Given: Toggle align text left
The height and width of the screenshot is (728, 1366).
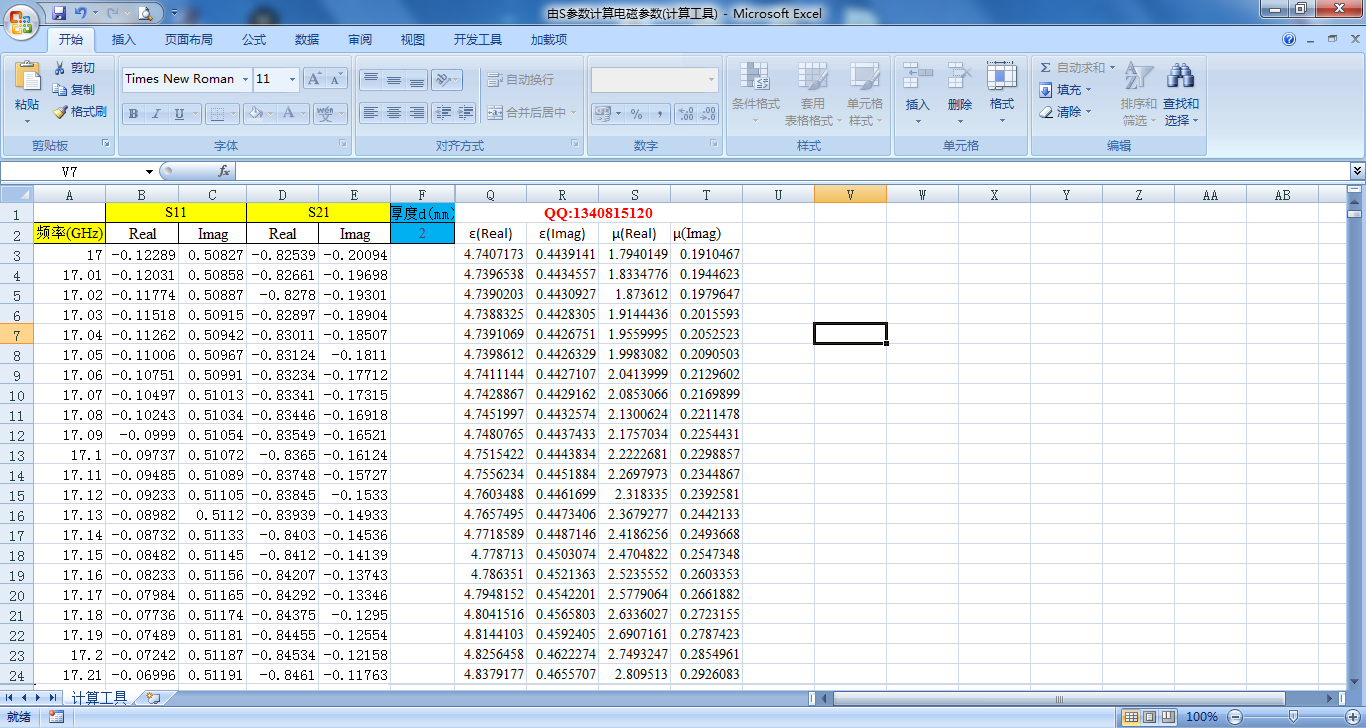Looking at the screenshot, I should [x=371, y=113].
